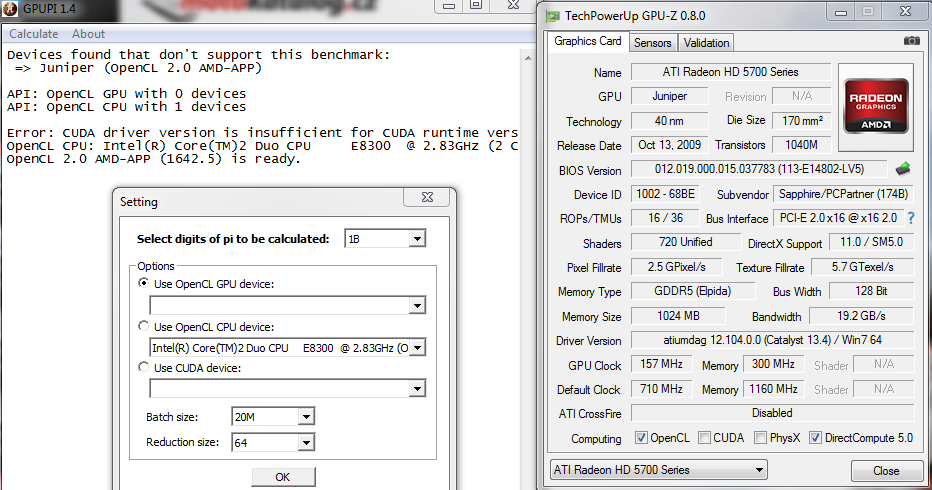
Task: Click the Bus Interface question mark icon
Action: (911, 218)
